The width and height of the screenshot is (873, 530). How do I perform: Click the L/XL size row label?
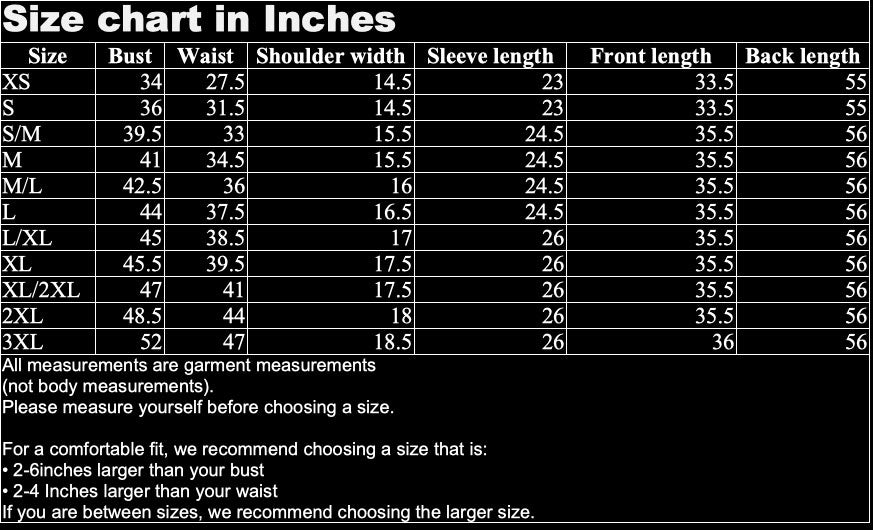click(x=27, y=238)
